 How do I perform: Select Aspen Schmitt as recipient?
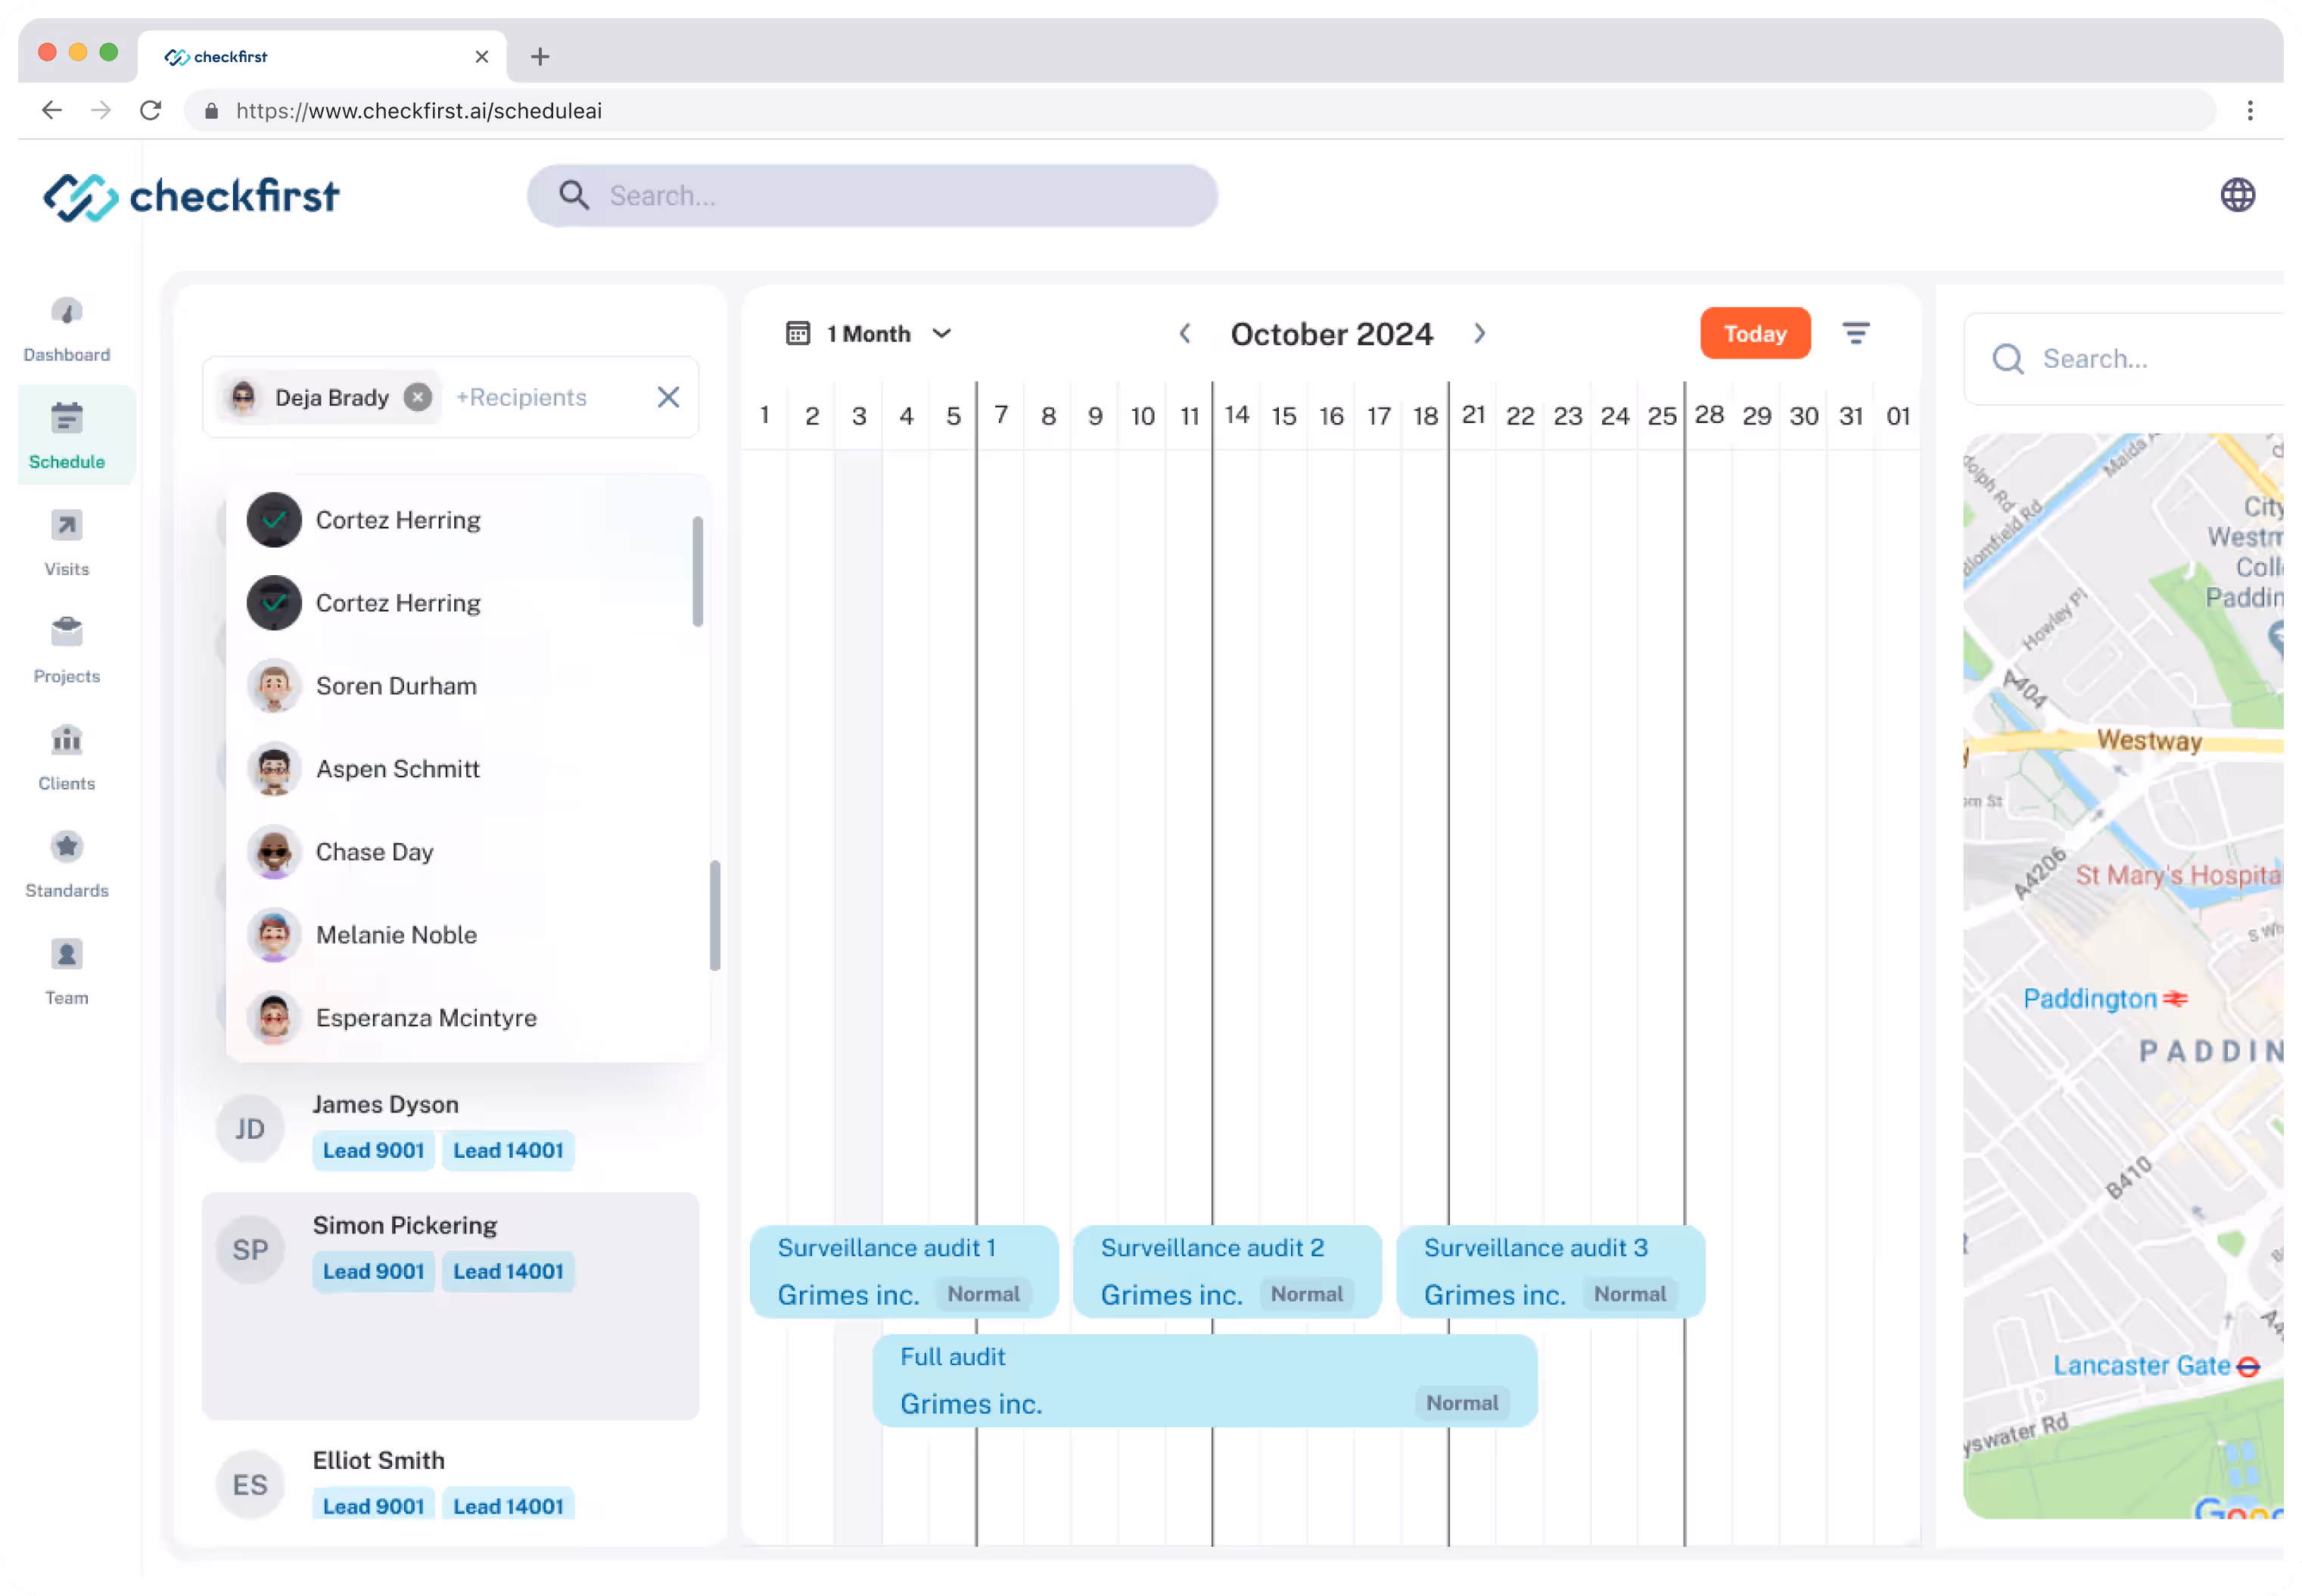click(468, 769)
